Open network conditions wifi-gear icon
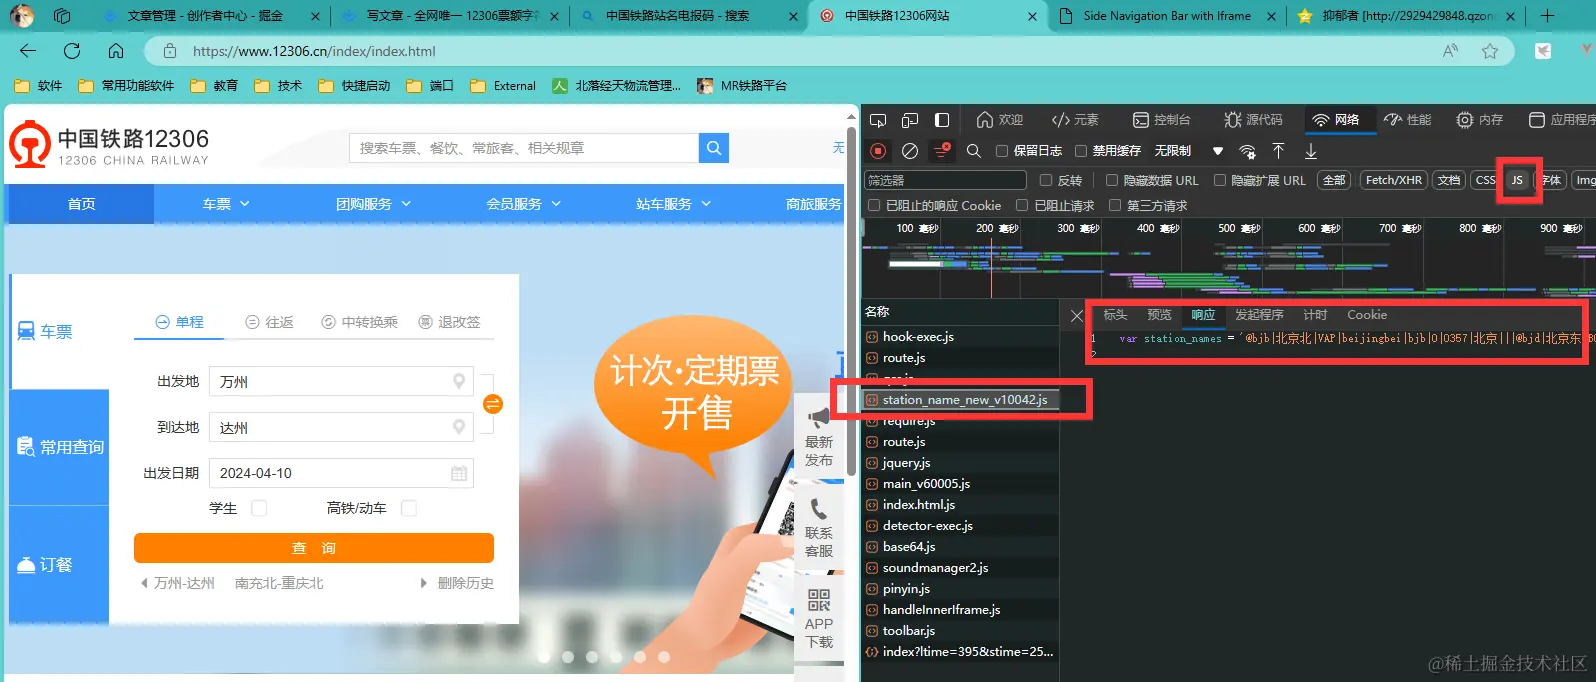This screenshot has height=682, width=1596. pos(1247,151)
